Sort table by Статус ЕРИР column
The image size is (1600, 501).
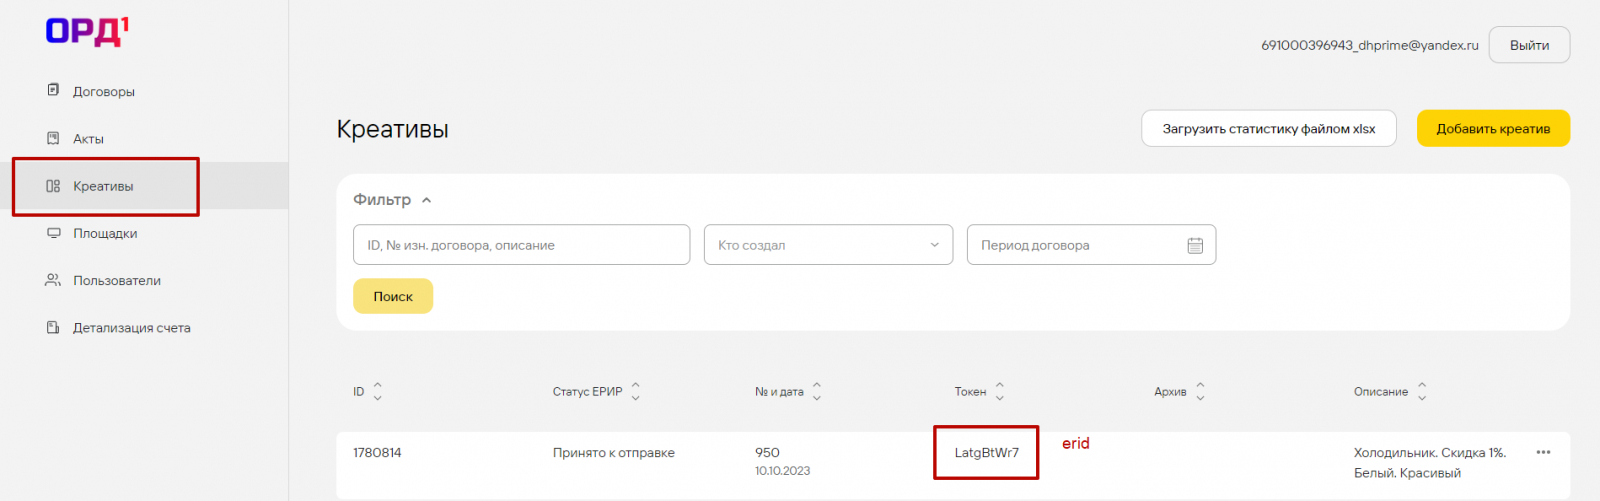pyautogui.click(x=635, y=392)
